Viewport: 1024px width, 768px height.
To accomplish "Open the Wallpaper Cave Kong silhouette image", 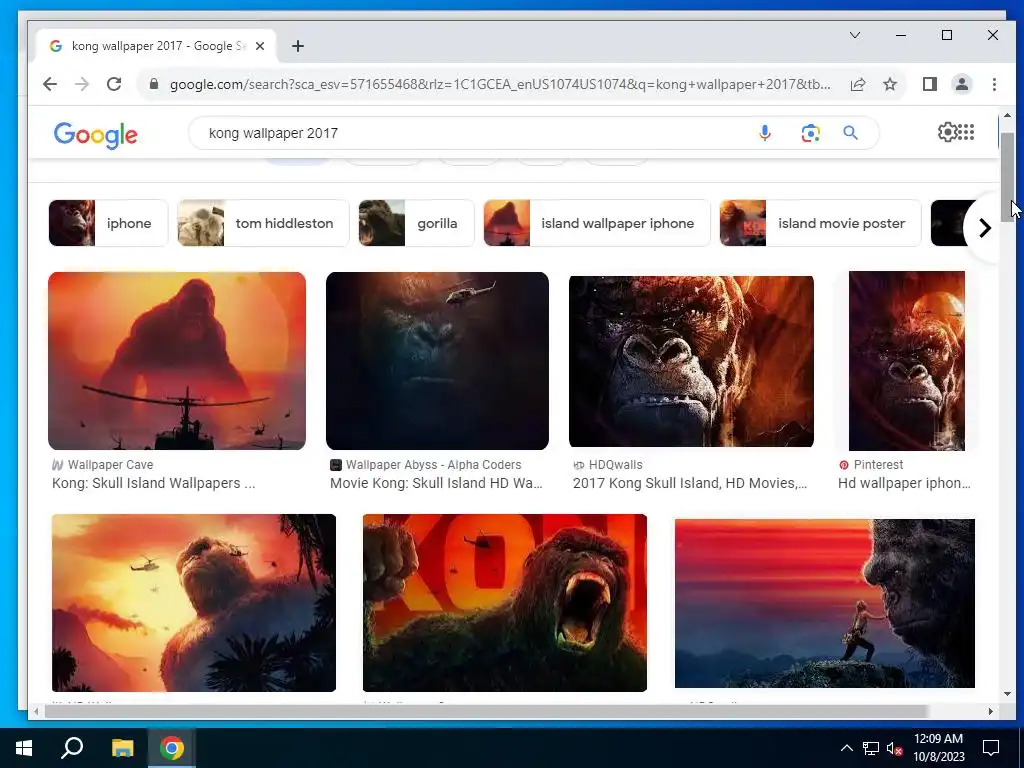I will point(177,360).
